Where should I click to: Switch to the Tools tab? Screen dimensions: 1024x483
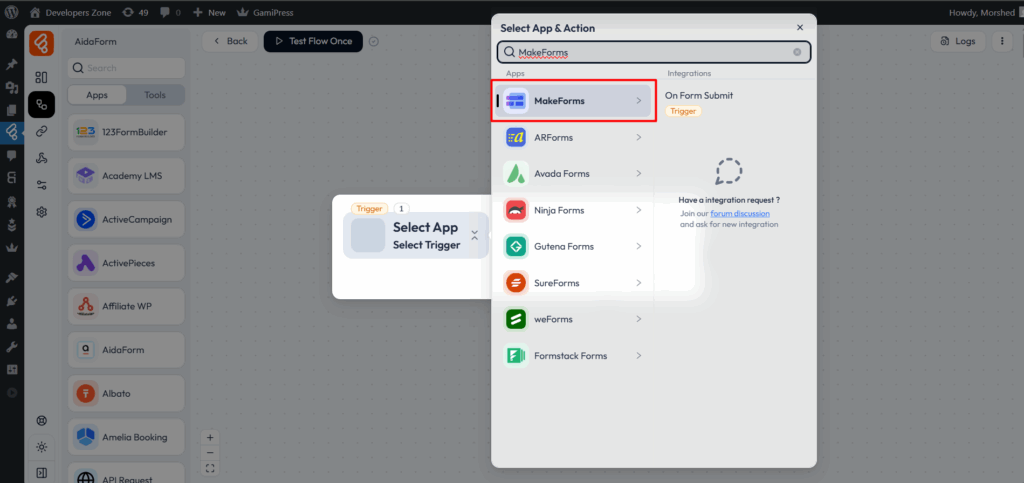click(x=155, y=95)
